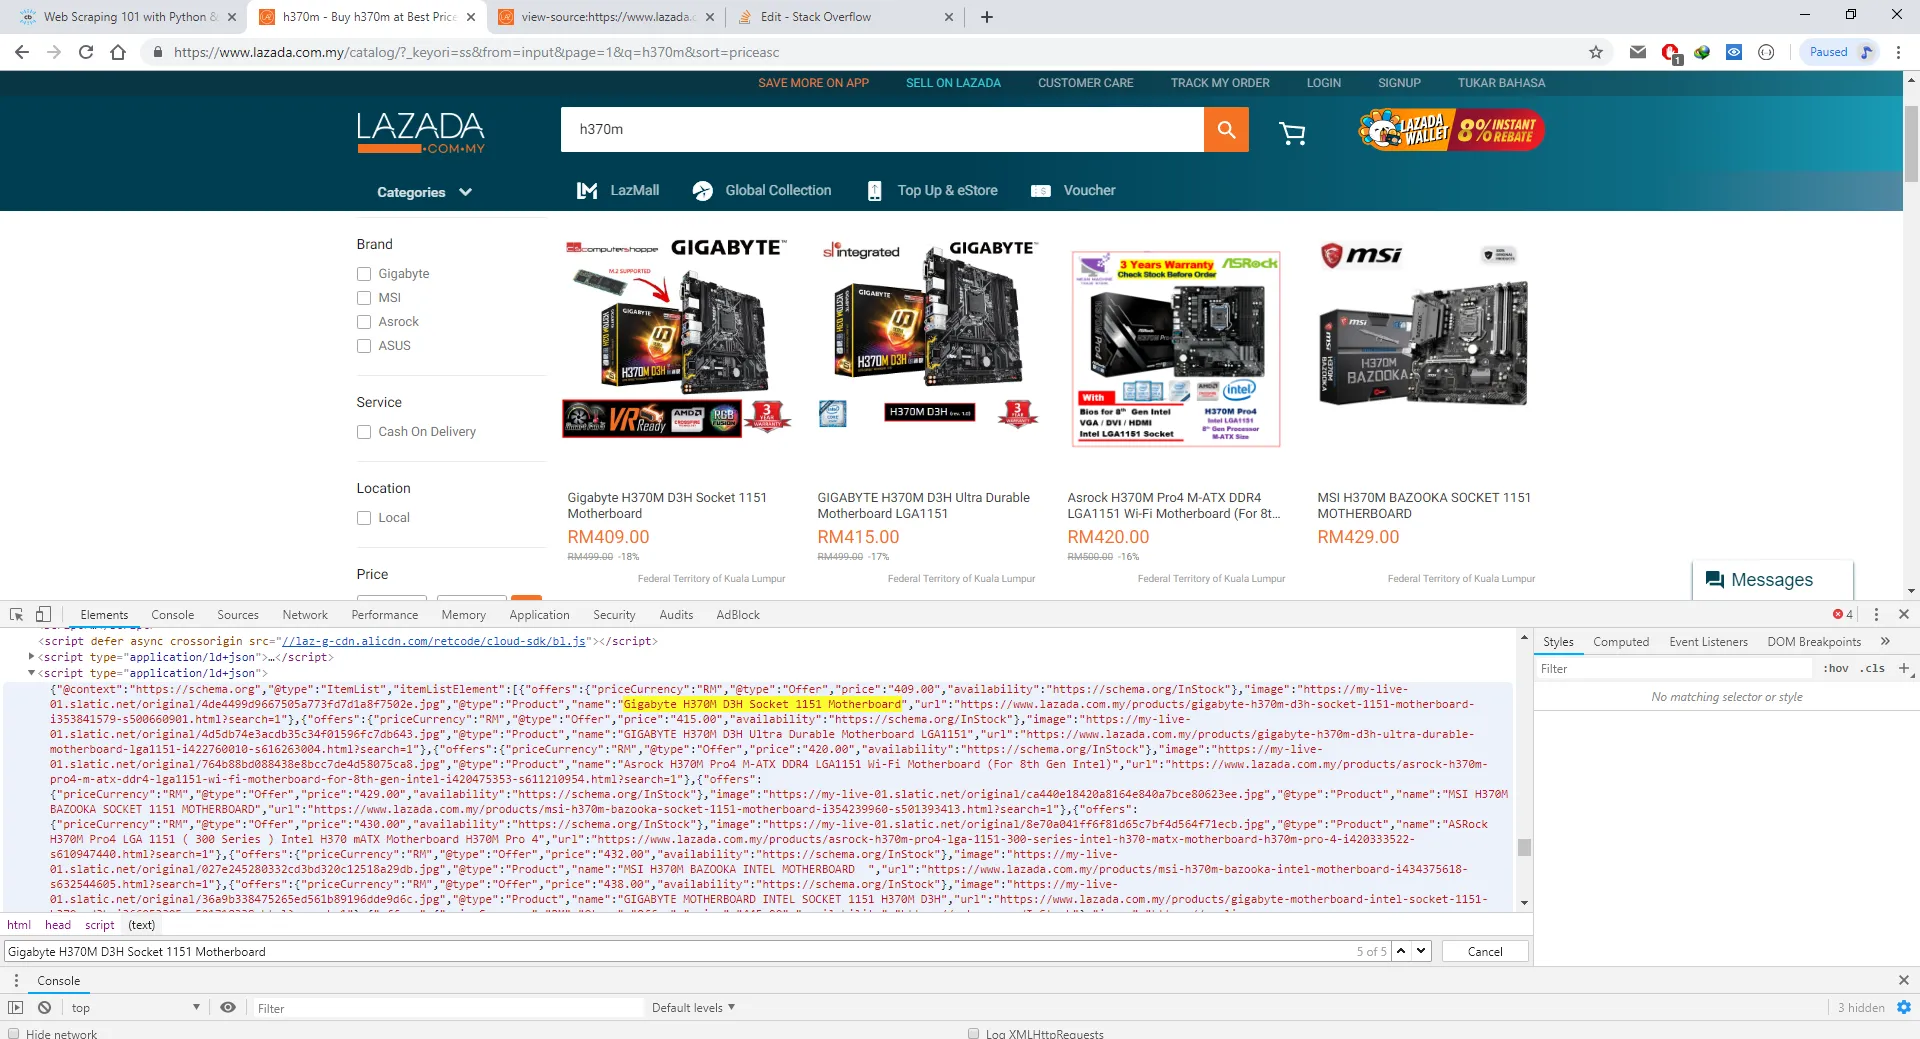The height and width of the screenshot is (1039, 1920).
Task: Toggle Log XMLHttpRequests checkbox
Action: pyautogui.click(x=973, y=1033)
